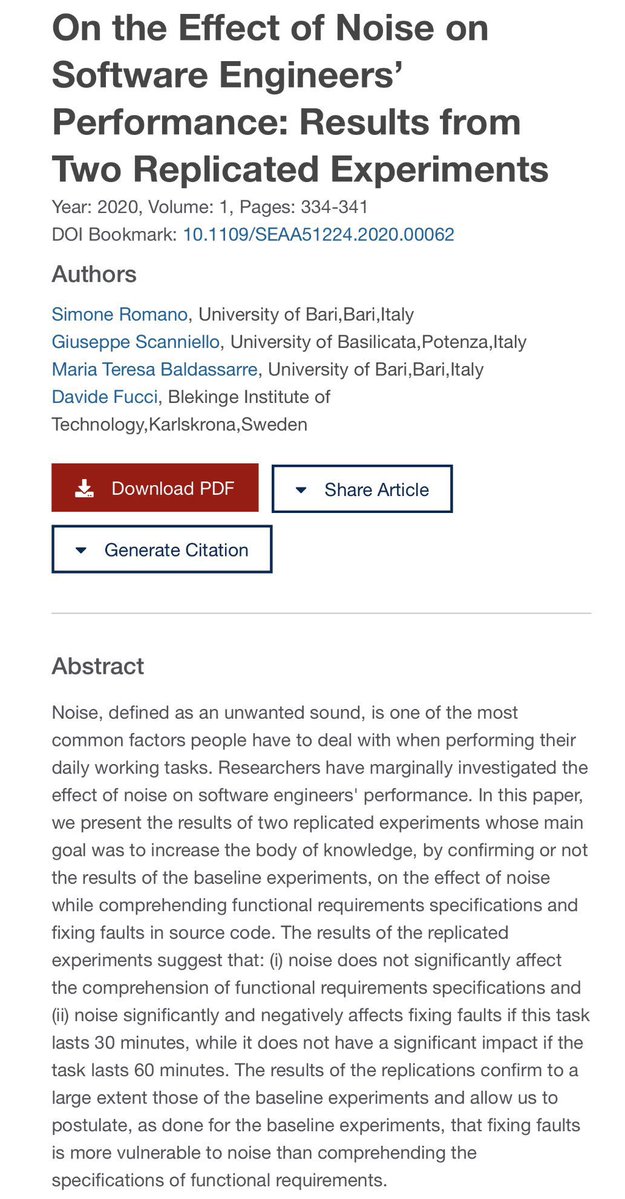Open author Davide Fucci's profile
This screenshot has width=625, height=1199.
click(x=104, y=397)
